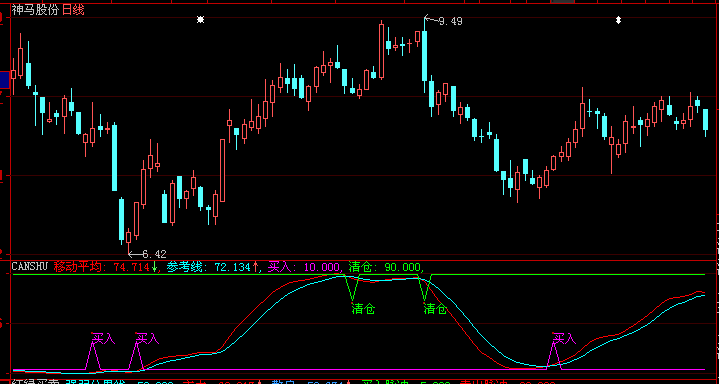Open the 神马股份 stock name title

(x=36, y=9)
